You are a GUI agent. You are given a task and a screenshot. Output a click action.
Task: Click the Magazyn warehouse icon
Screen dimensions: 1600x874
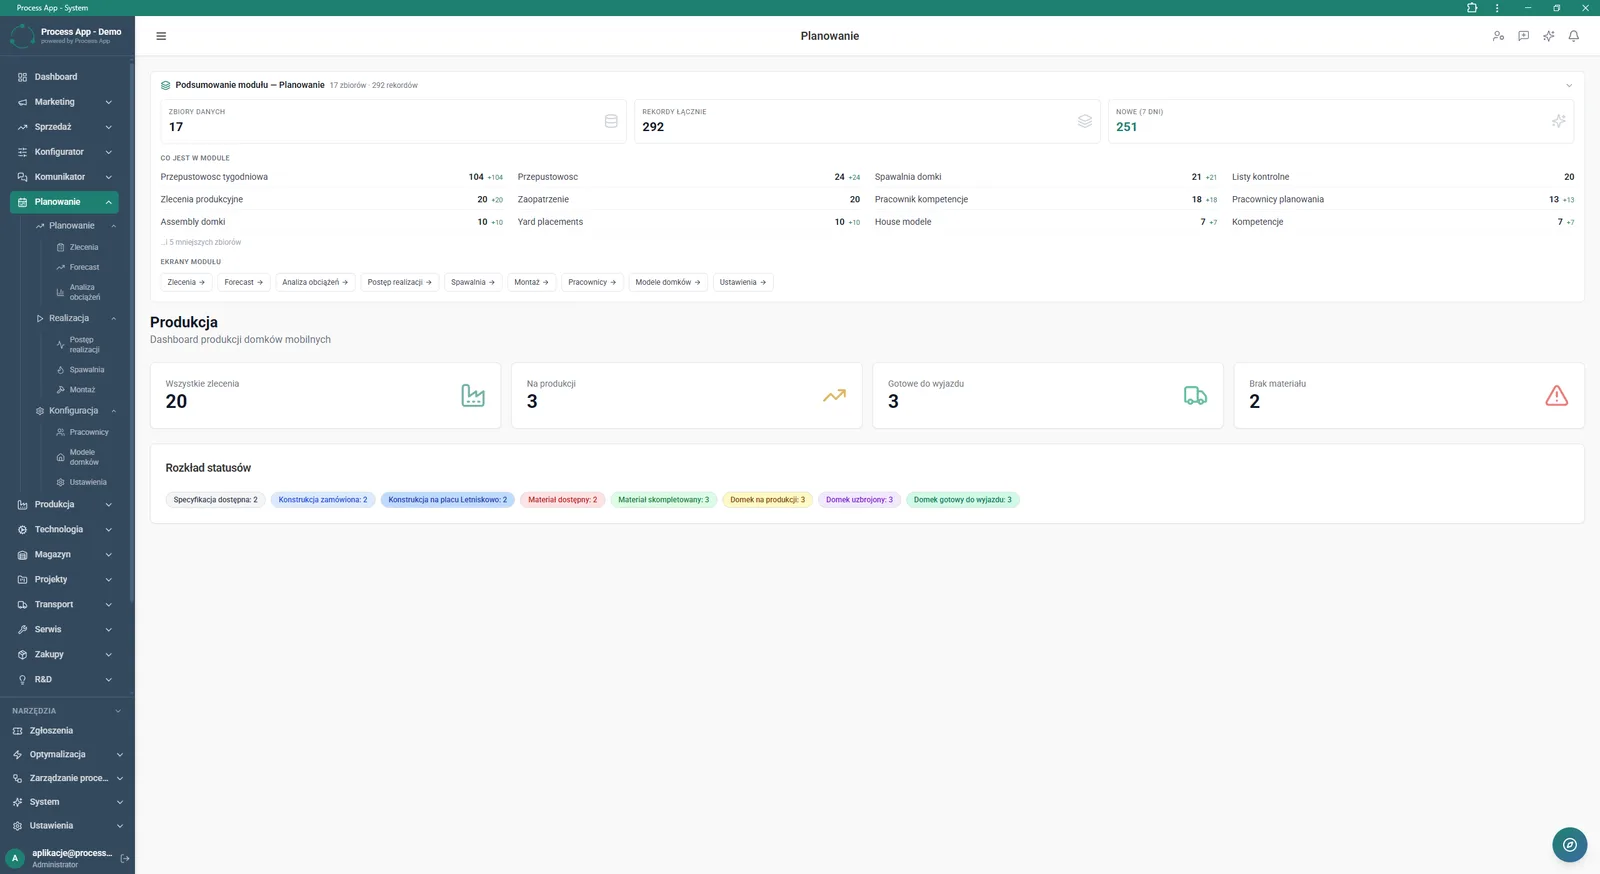pos(22,555)
